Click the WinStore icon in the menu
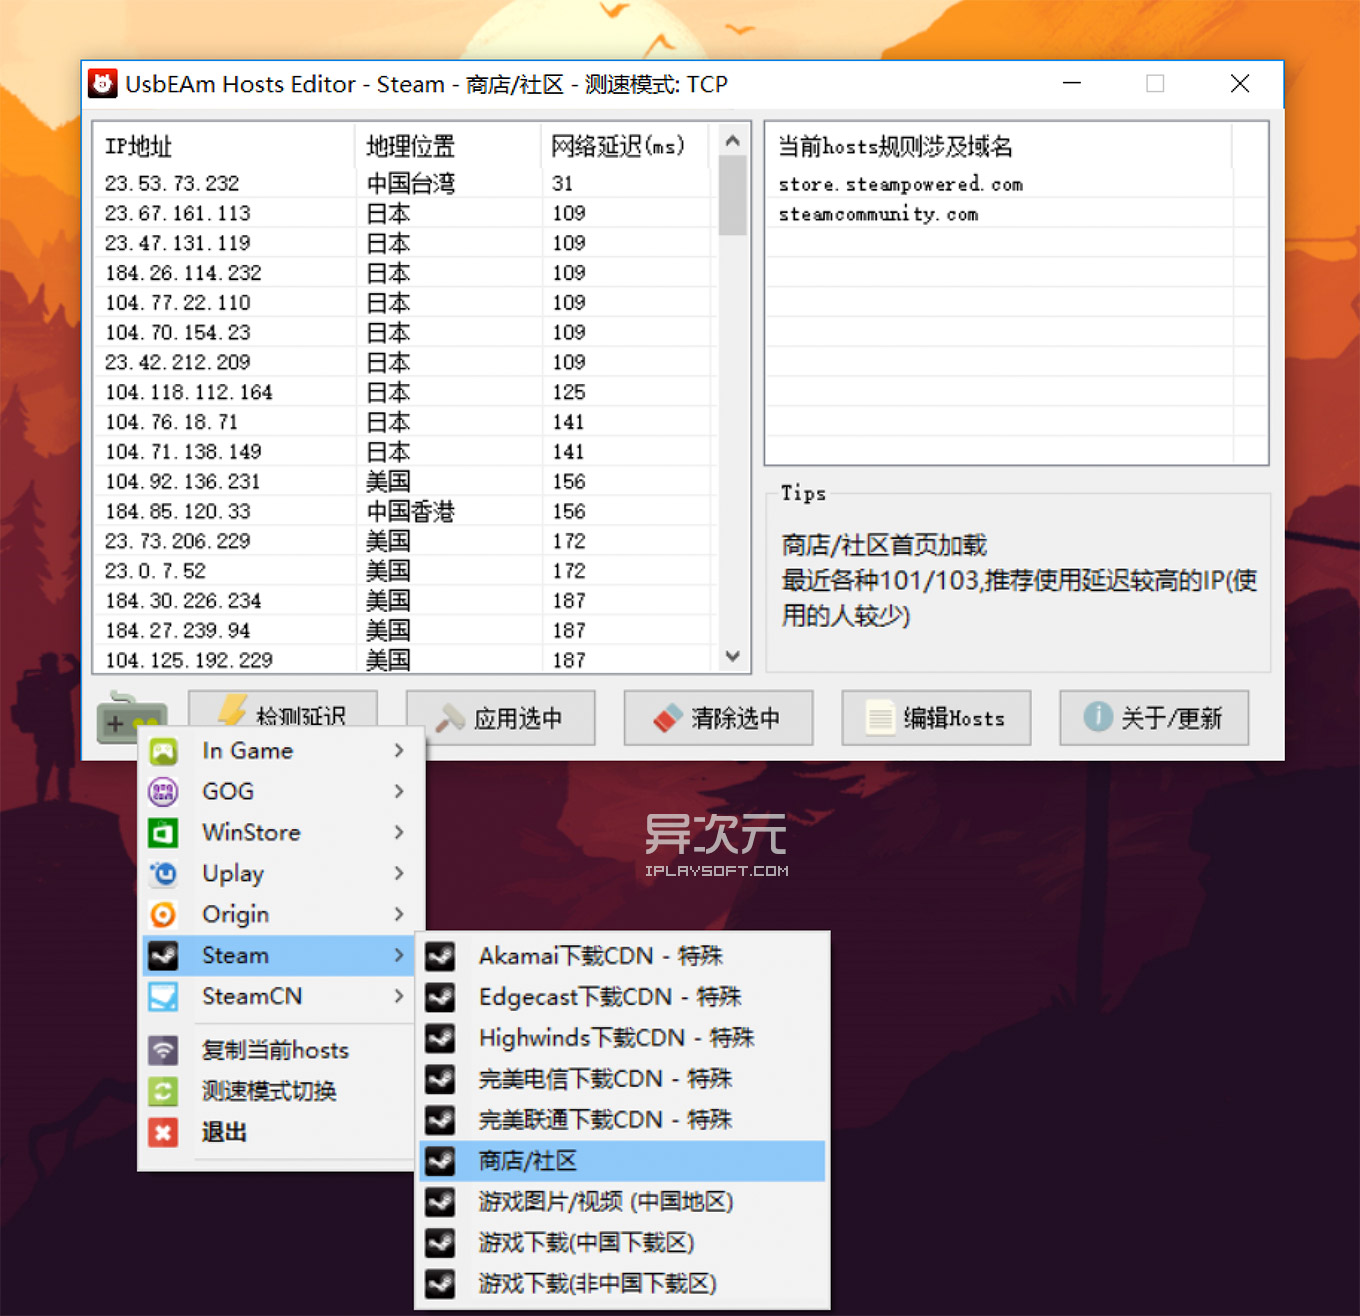This screenshot has width=1360, height=1316. [x=164, y=832]
